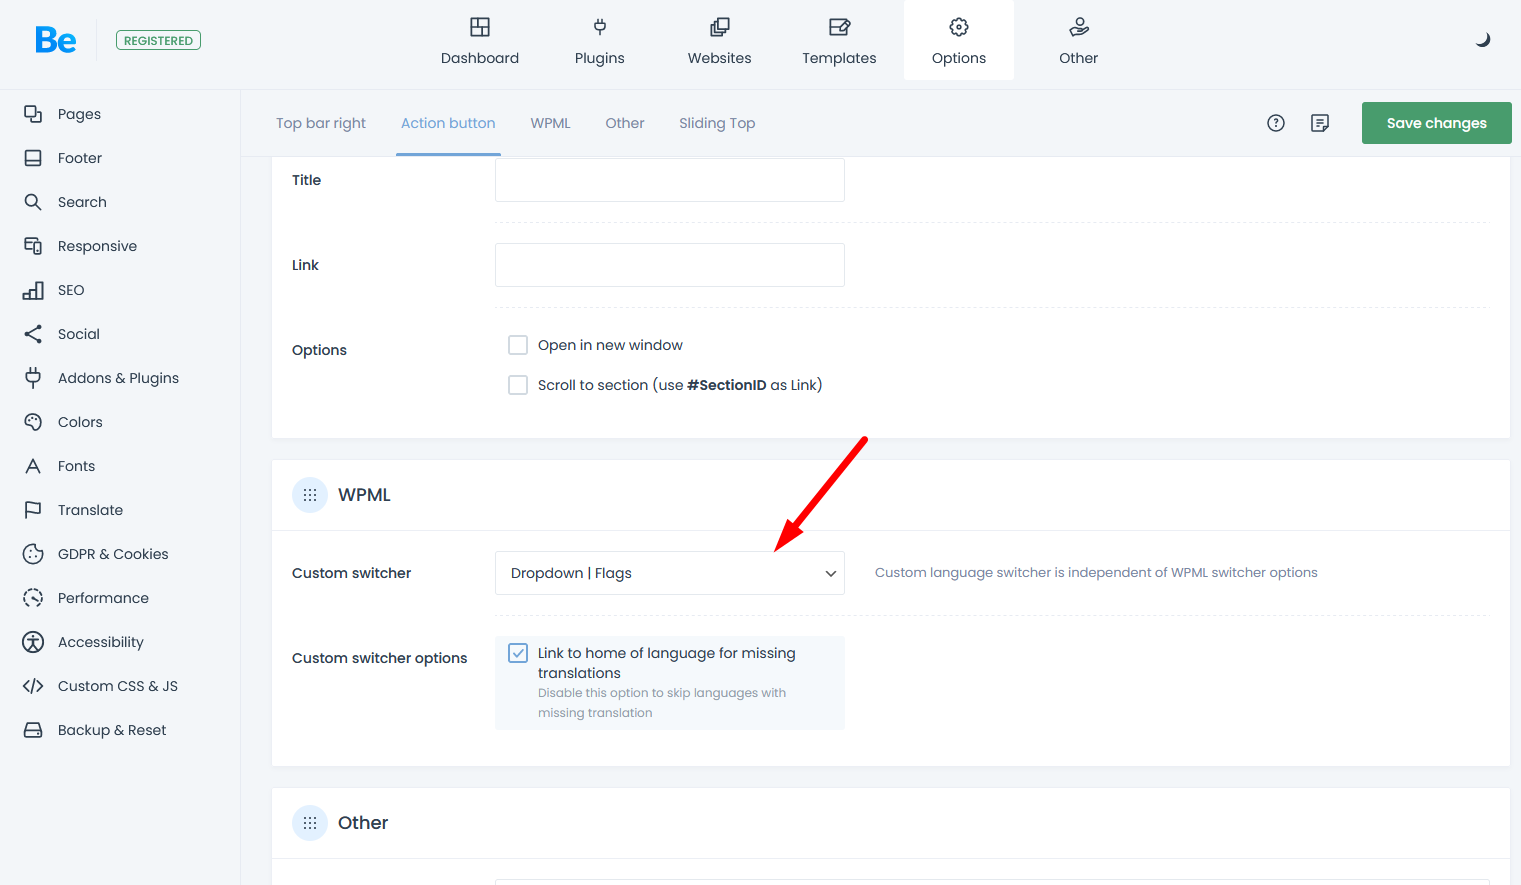Click the Accessibility person icon
The image size is (1521, 885).
(x=33, y=642)
